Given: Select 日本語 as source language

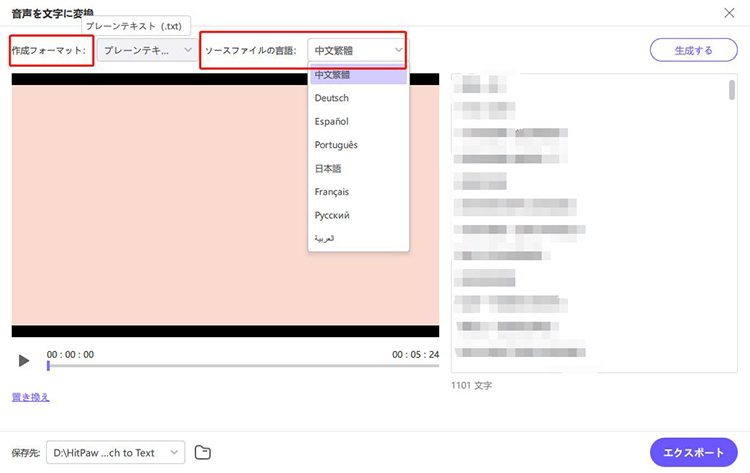Looking at the screenshot, I should pyautogui.click(x=358, y=168).
